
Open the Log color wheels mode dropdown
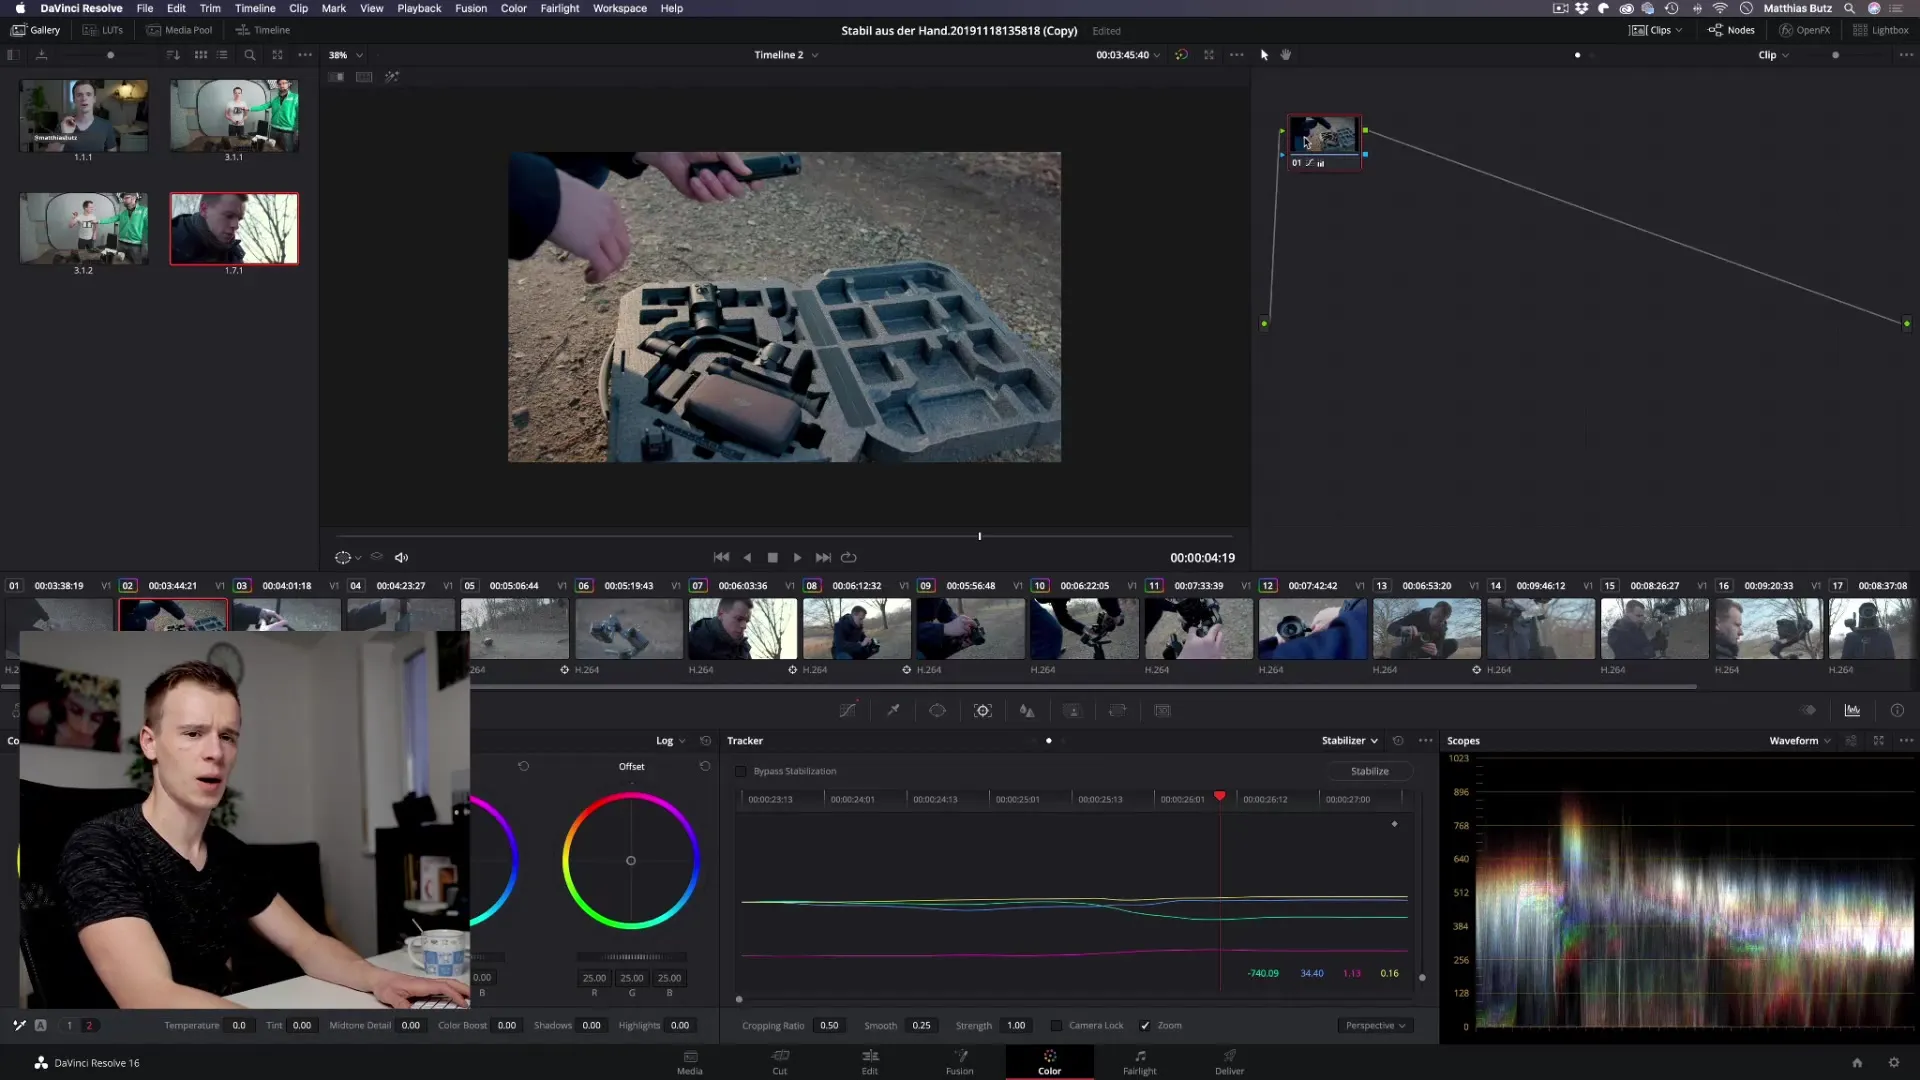tap(670, 741)
